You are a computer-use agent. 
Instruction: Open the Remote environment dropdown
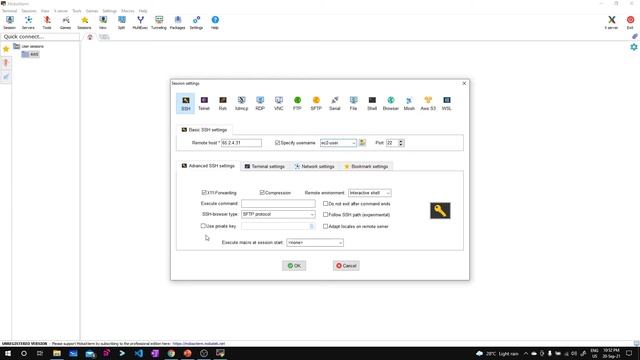pos(370,193)
